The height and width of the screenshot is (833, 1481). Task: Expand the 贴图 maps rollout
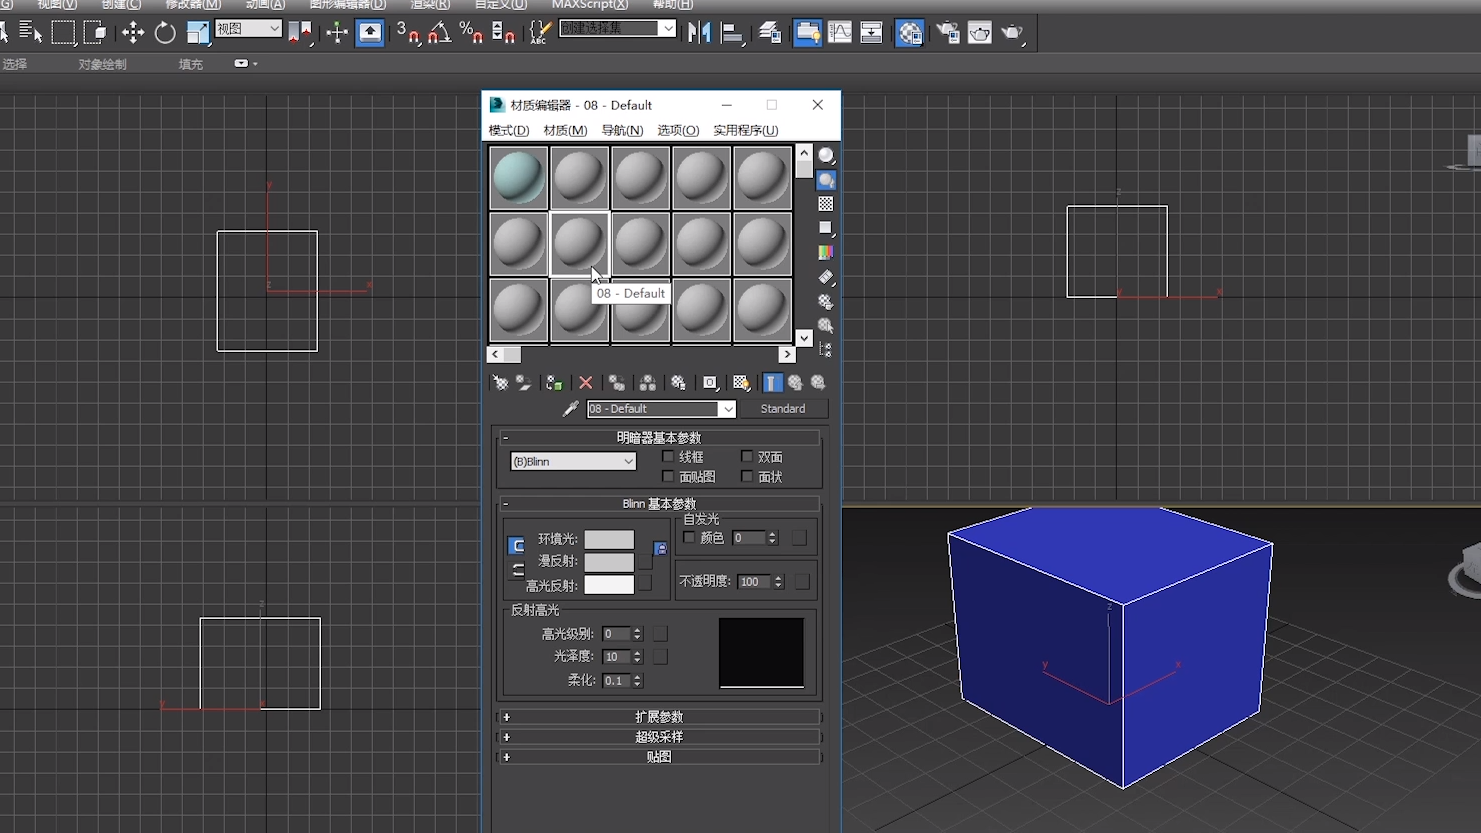coord(659,757)
